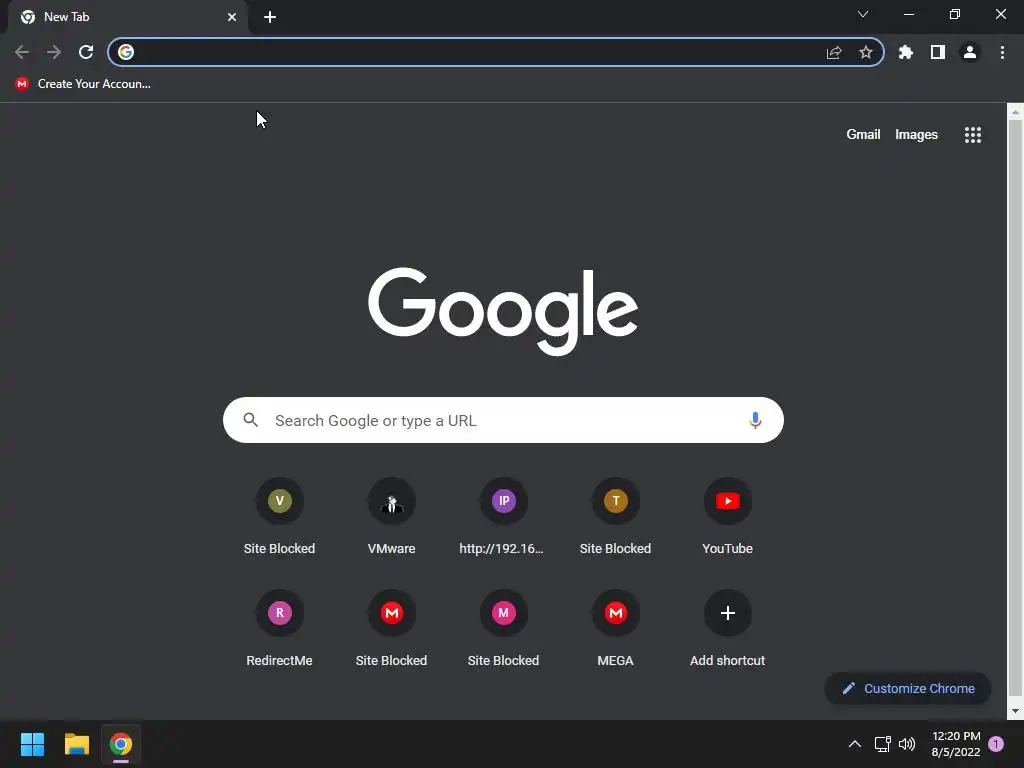The image size is (1024, 768).
Task: Open the clock and date panel
Action: coord(956,744)
